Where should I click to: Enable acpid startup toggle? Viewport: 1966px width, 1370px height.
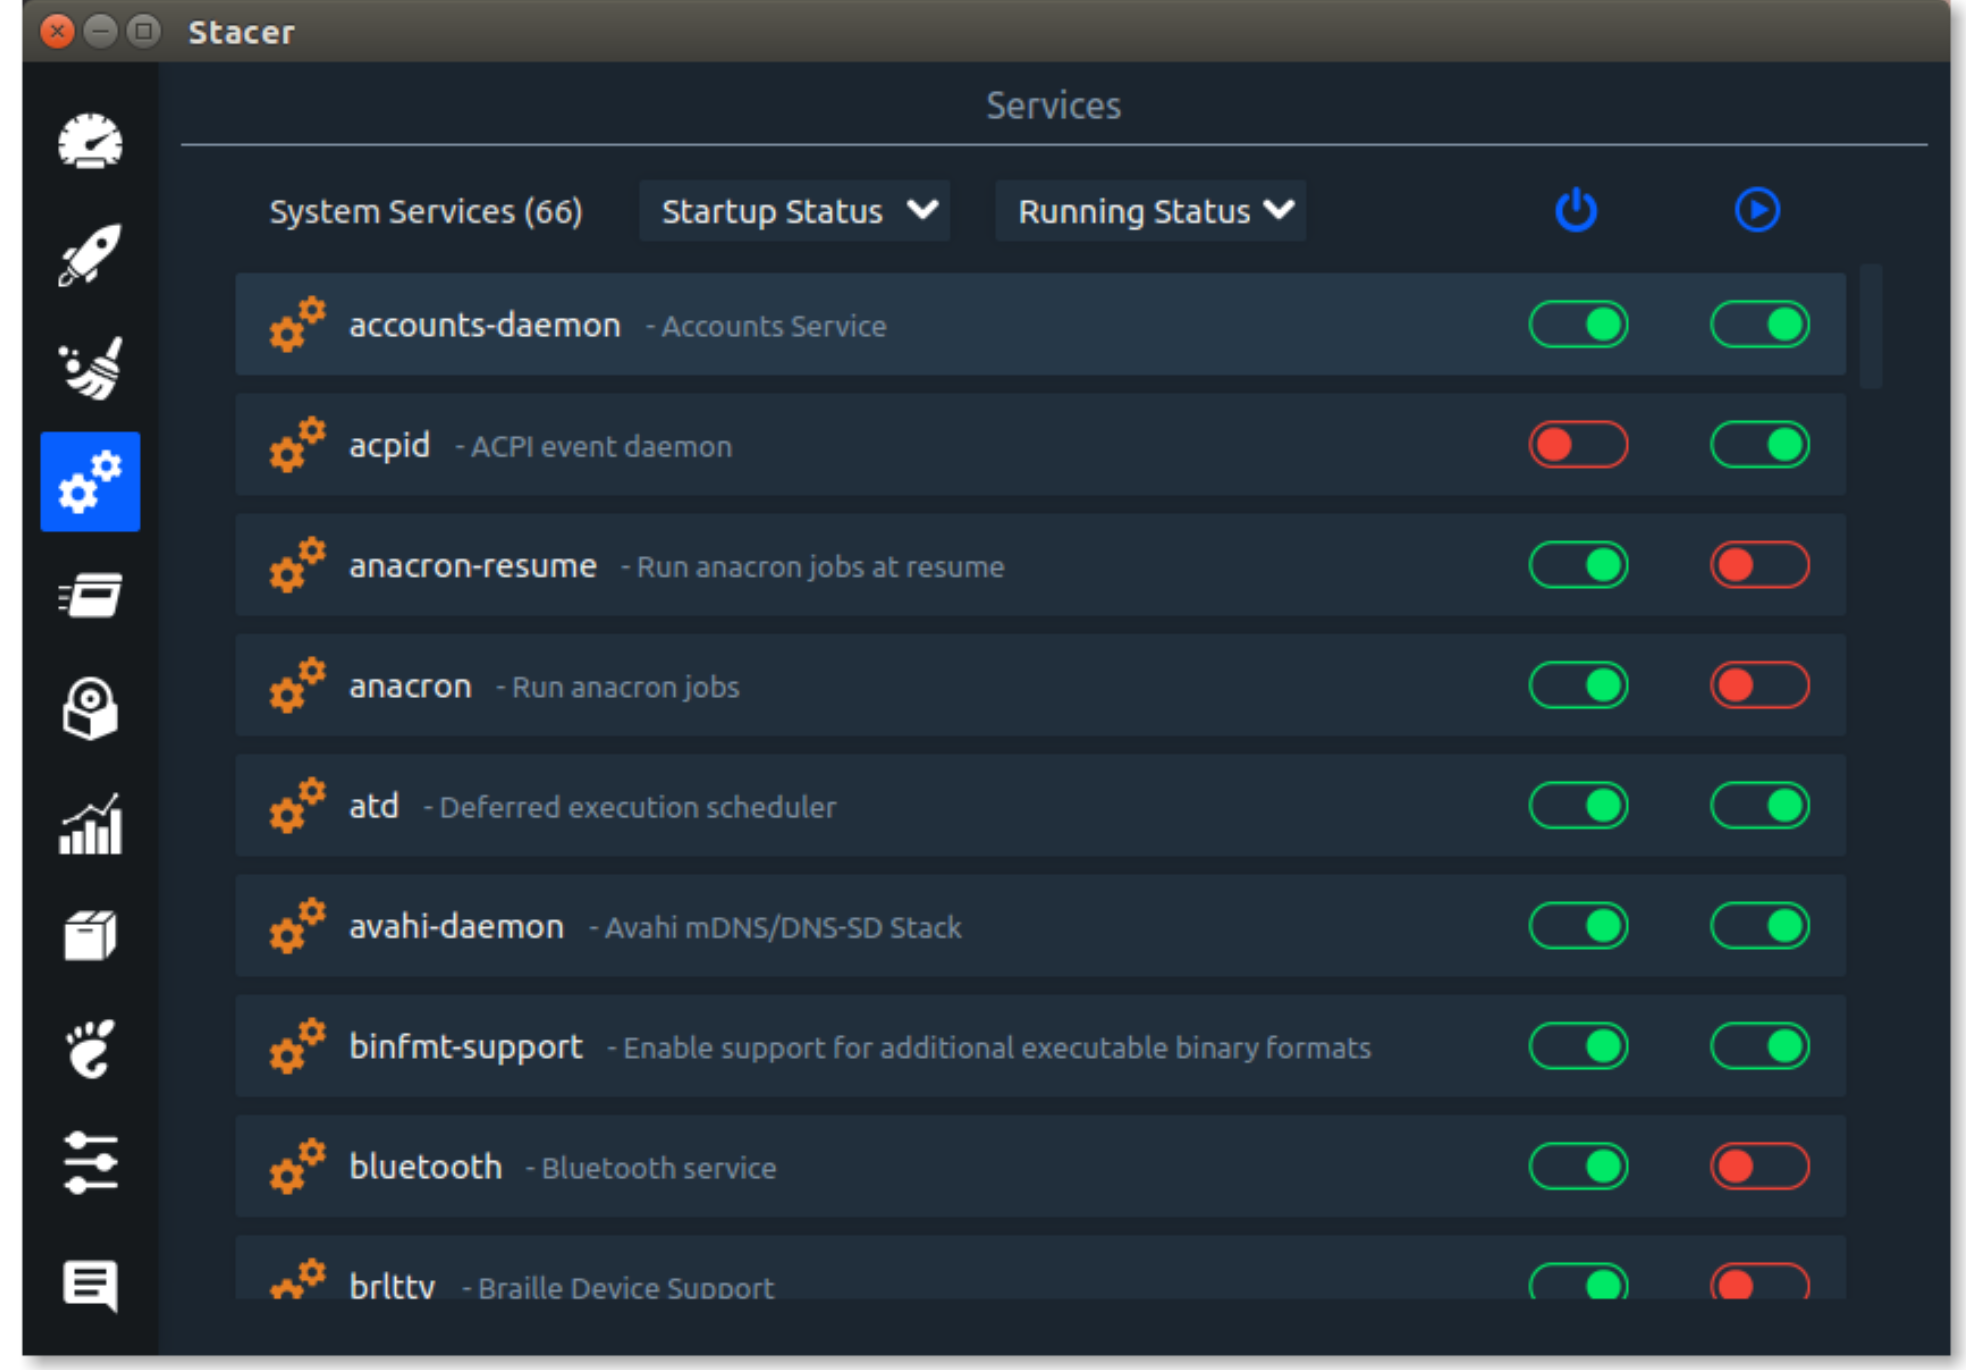pyautogui.click(x=1578, y=445)
